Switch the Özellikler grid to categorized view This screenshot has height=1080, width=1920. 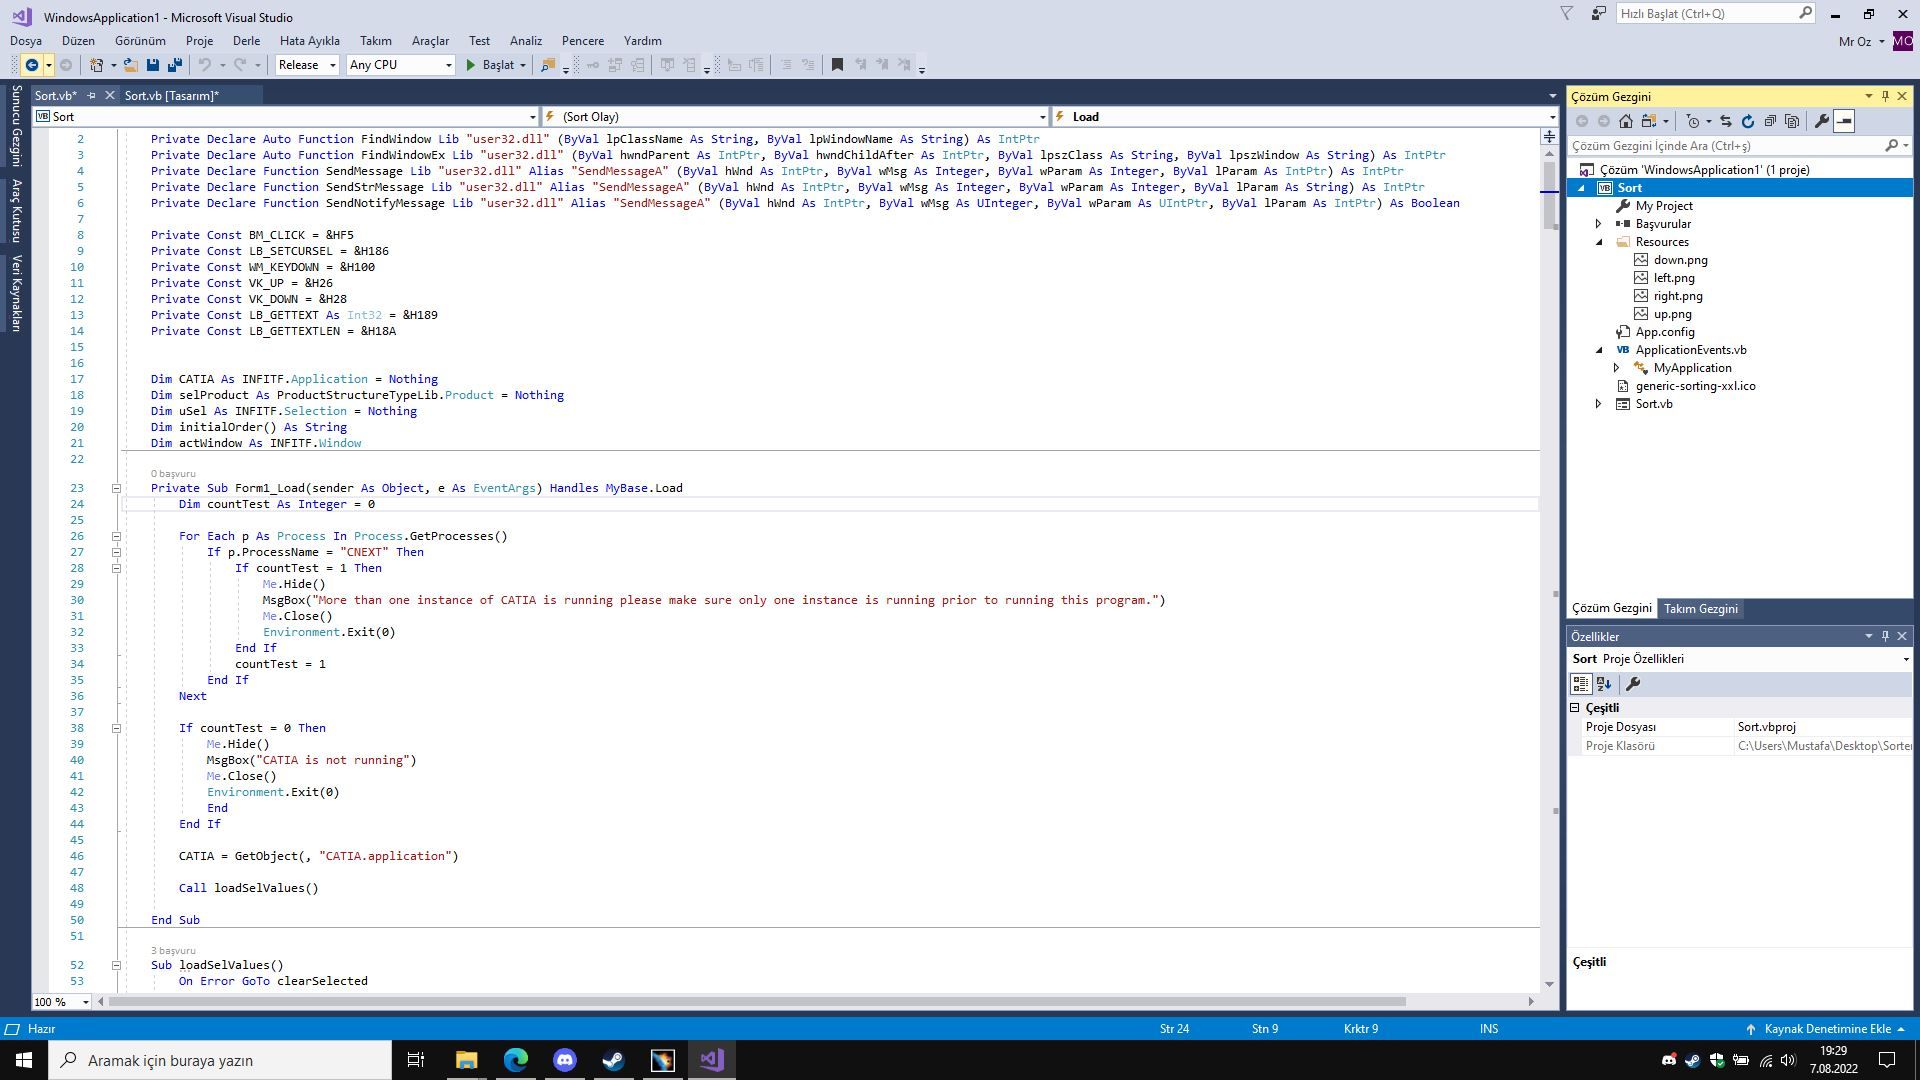pyautogui.click(x=1581, y=684)
